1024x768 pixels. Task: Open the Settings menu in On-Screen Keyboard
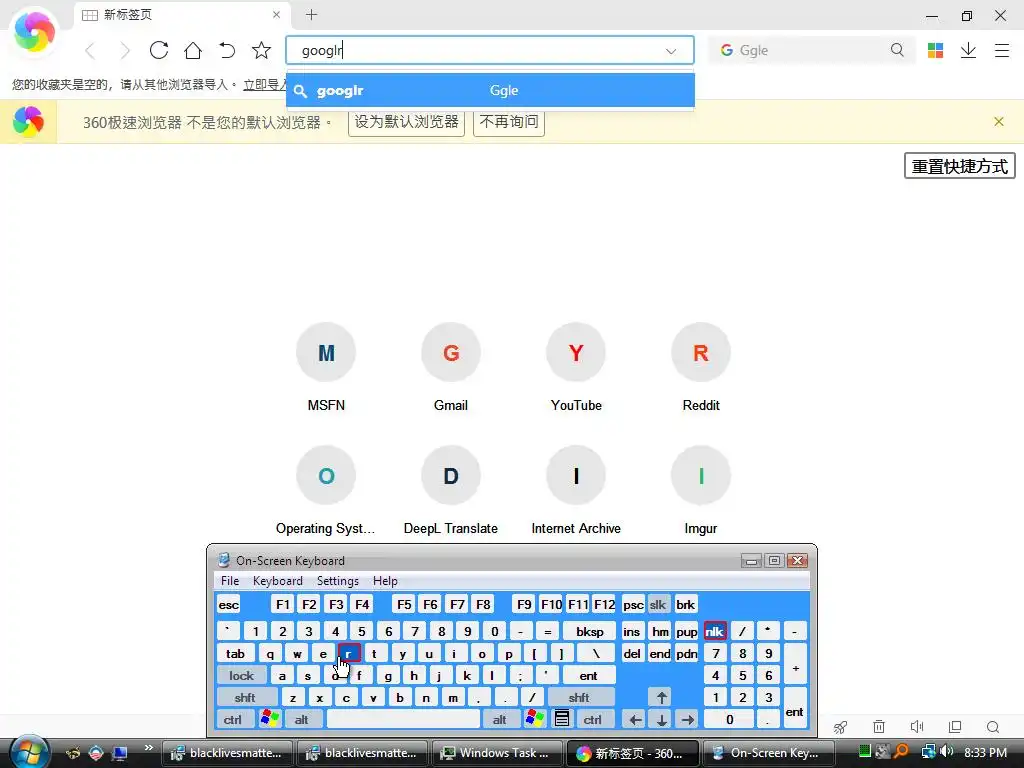[x=338, y=581]
